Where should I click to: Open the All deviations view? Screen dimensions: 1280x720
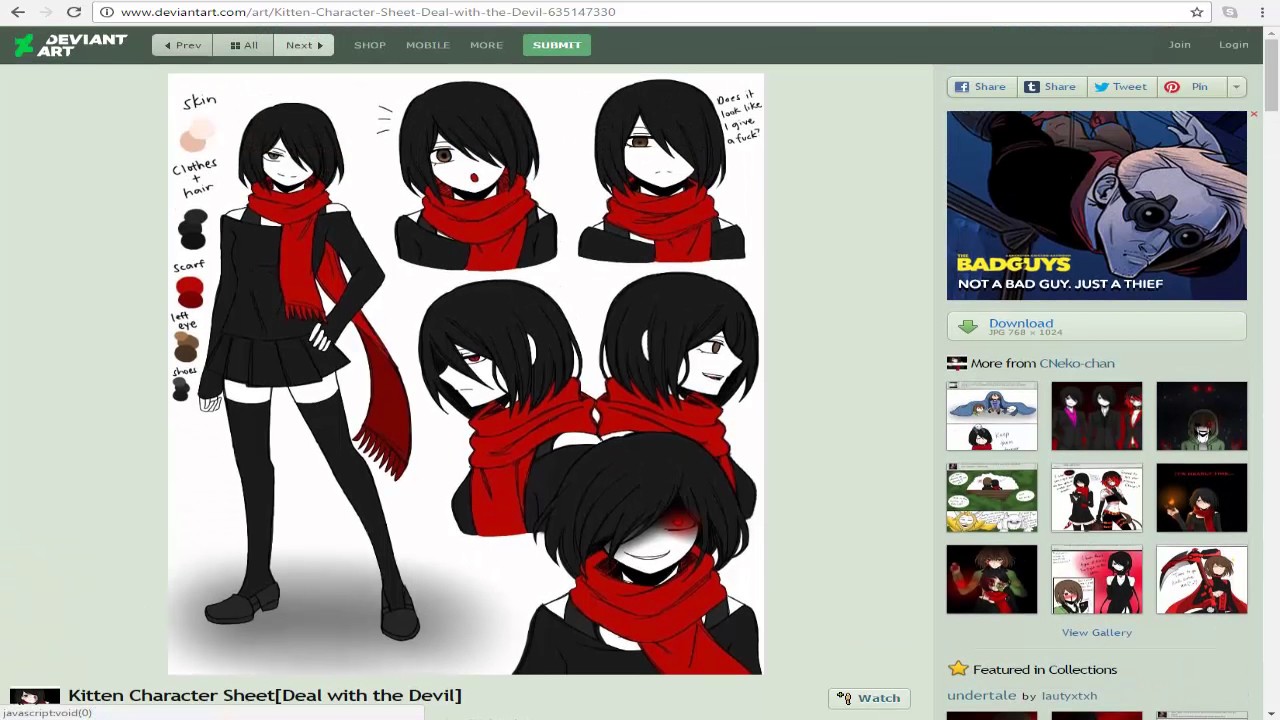[x=243, y=45]
